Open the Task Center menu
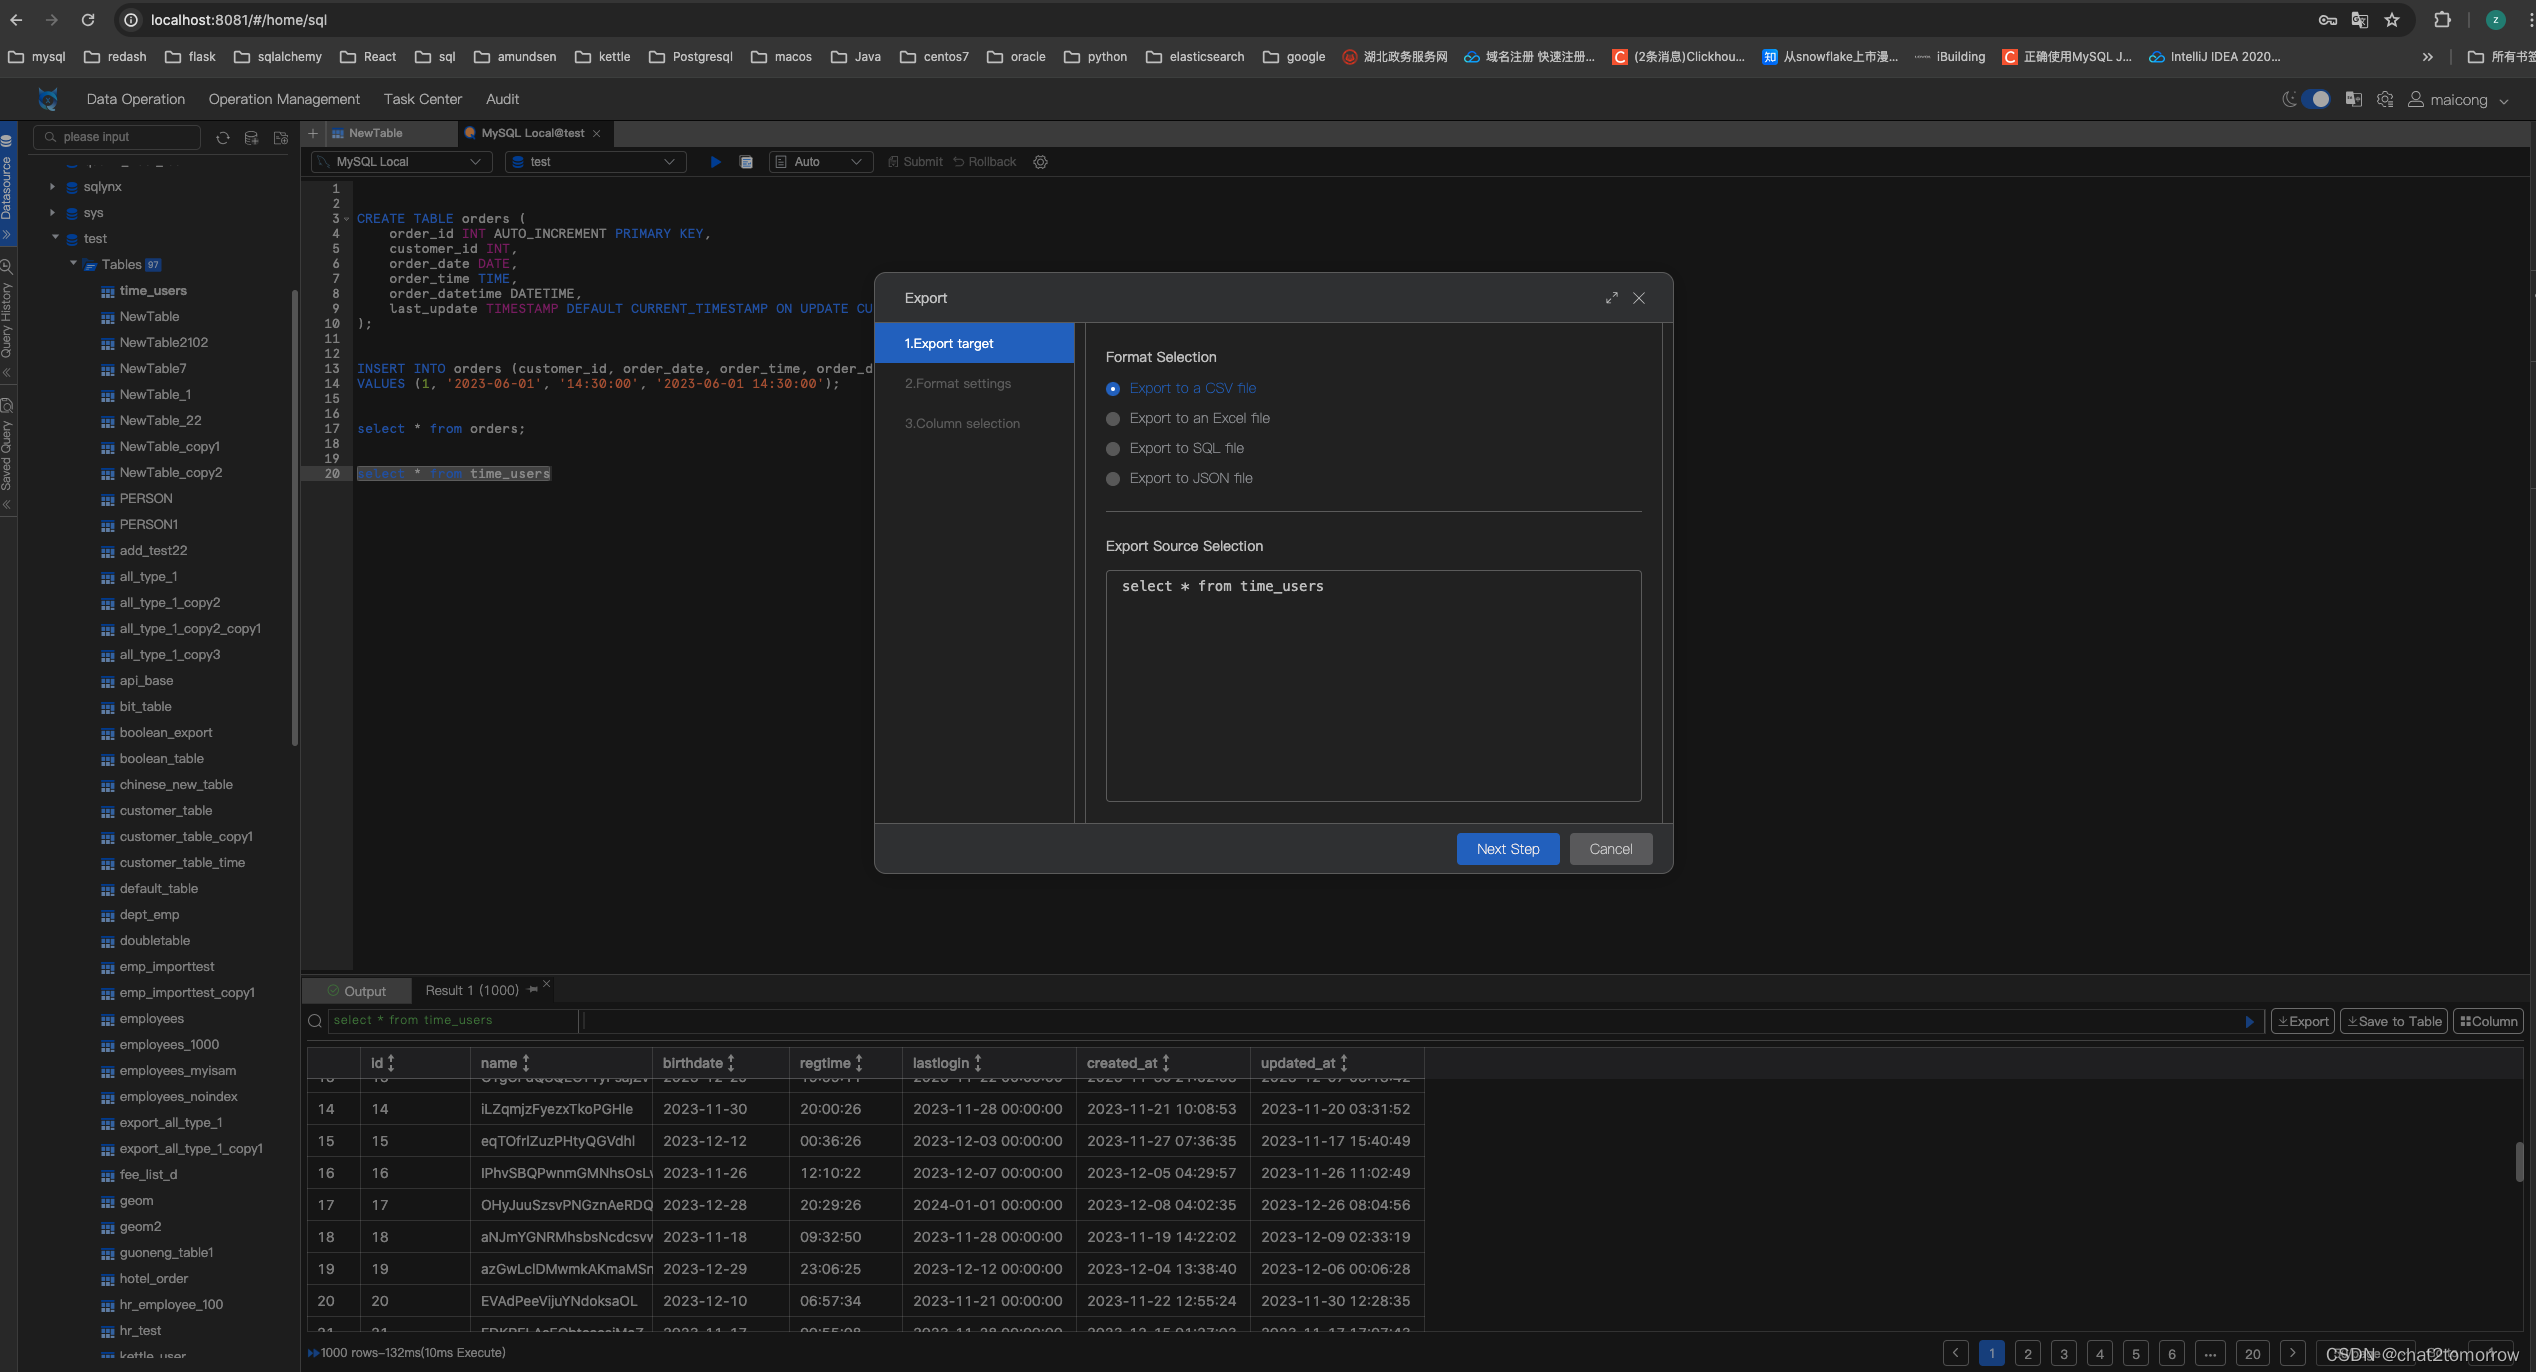2536x1372 pixels. (x=422, y=99)
